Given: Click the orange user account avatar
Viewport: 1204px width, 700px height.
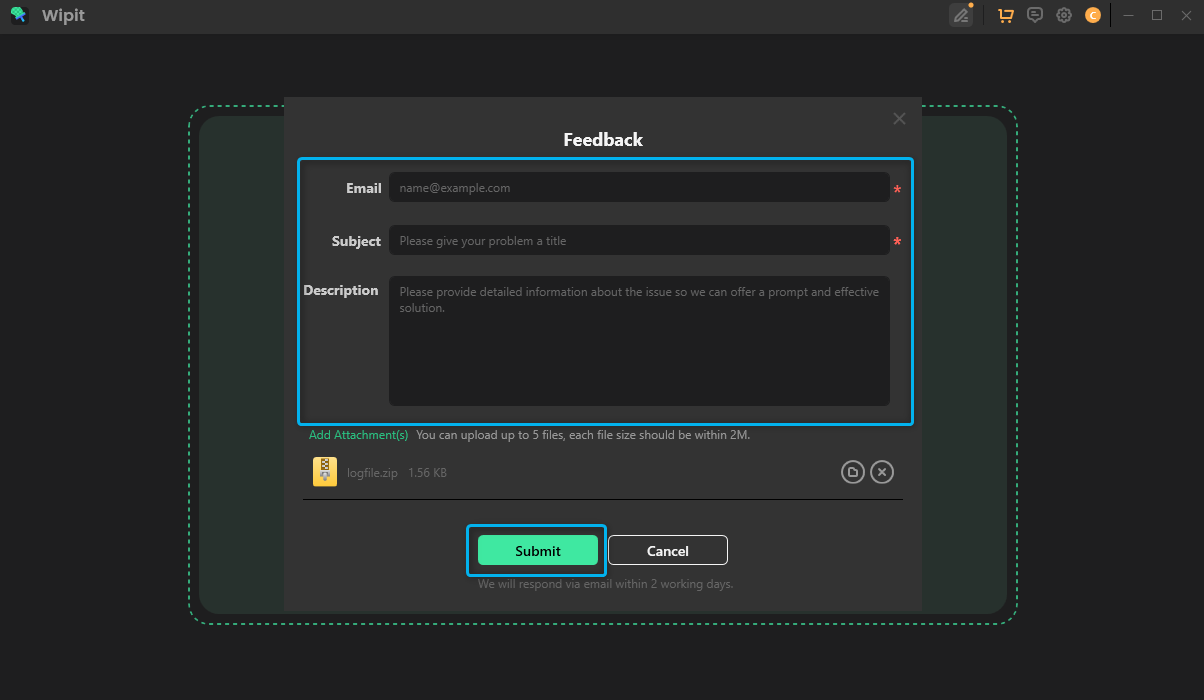Looking at the screenshot, I should (1092, 15).
